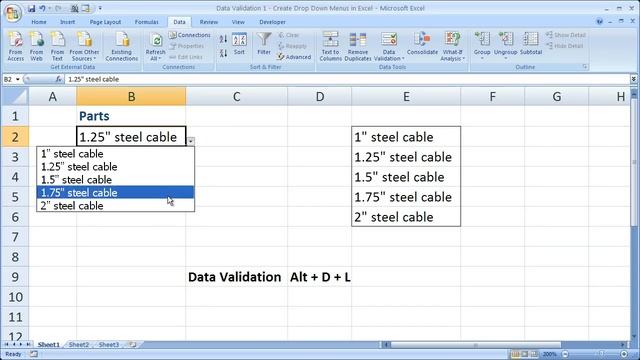Expand Refresh All dropdown
The image size is (640, 360).
[x=160, y=59]
